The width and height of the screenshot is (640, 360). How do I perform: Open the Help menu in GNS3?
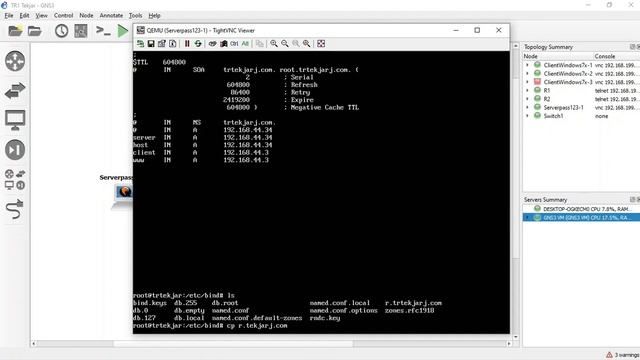[x=154, y=16]
